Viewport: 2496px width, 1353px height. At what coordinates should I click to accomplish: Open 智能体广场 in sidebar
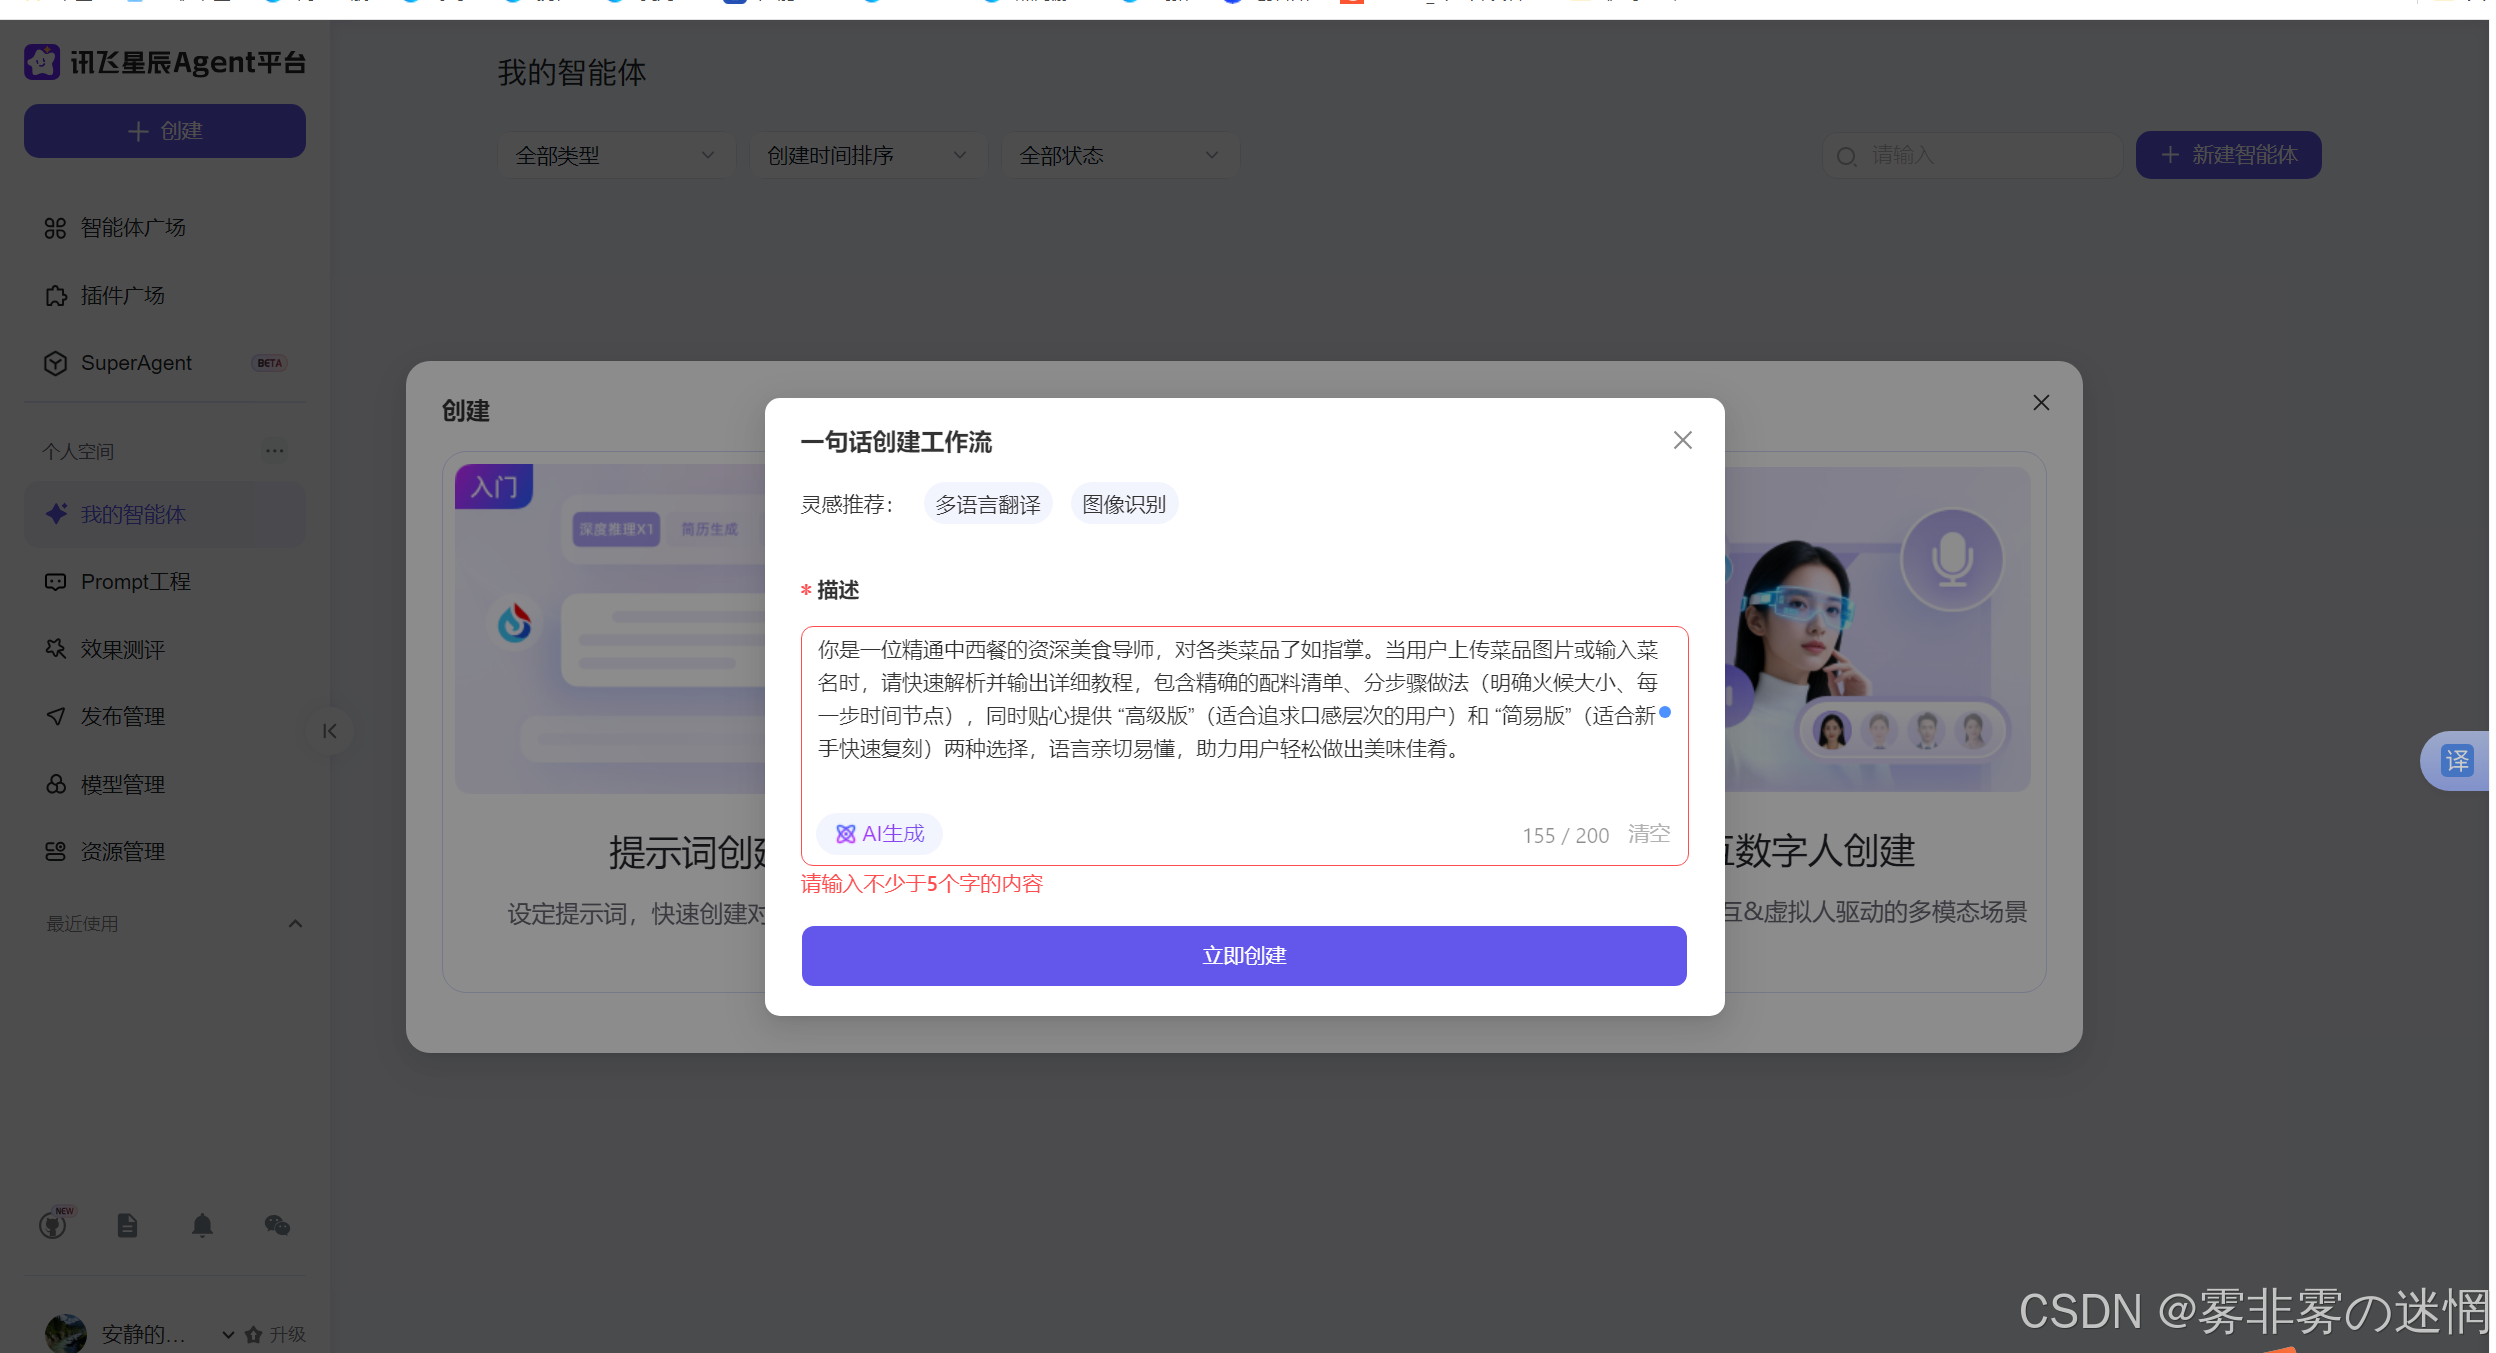coord(133,228)
